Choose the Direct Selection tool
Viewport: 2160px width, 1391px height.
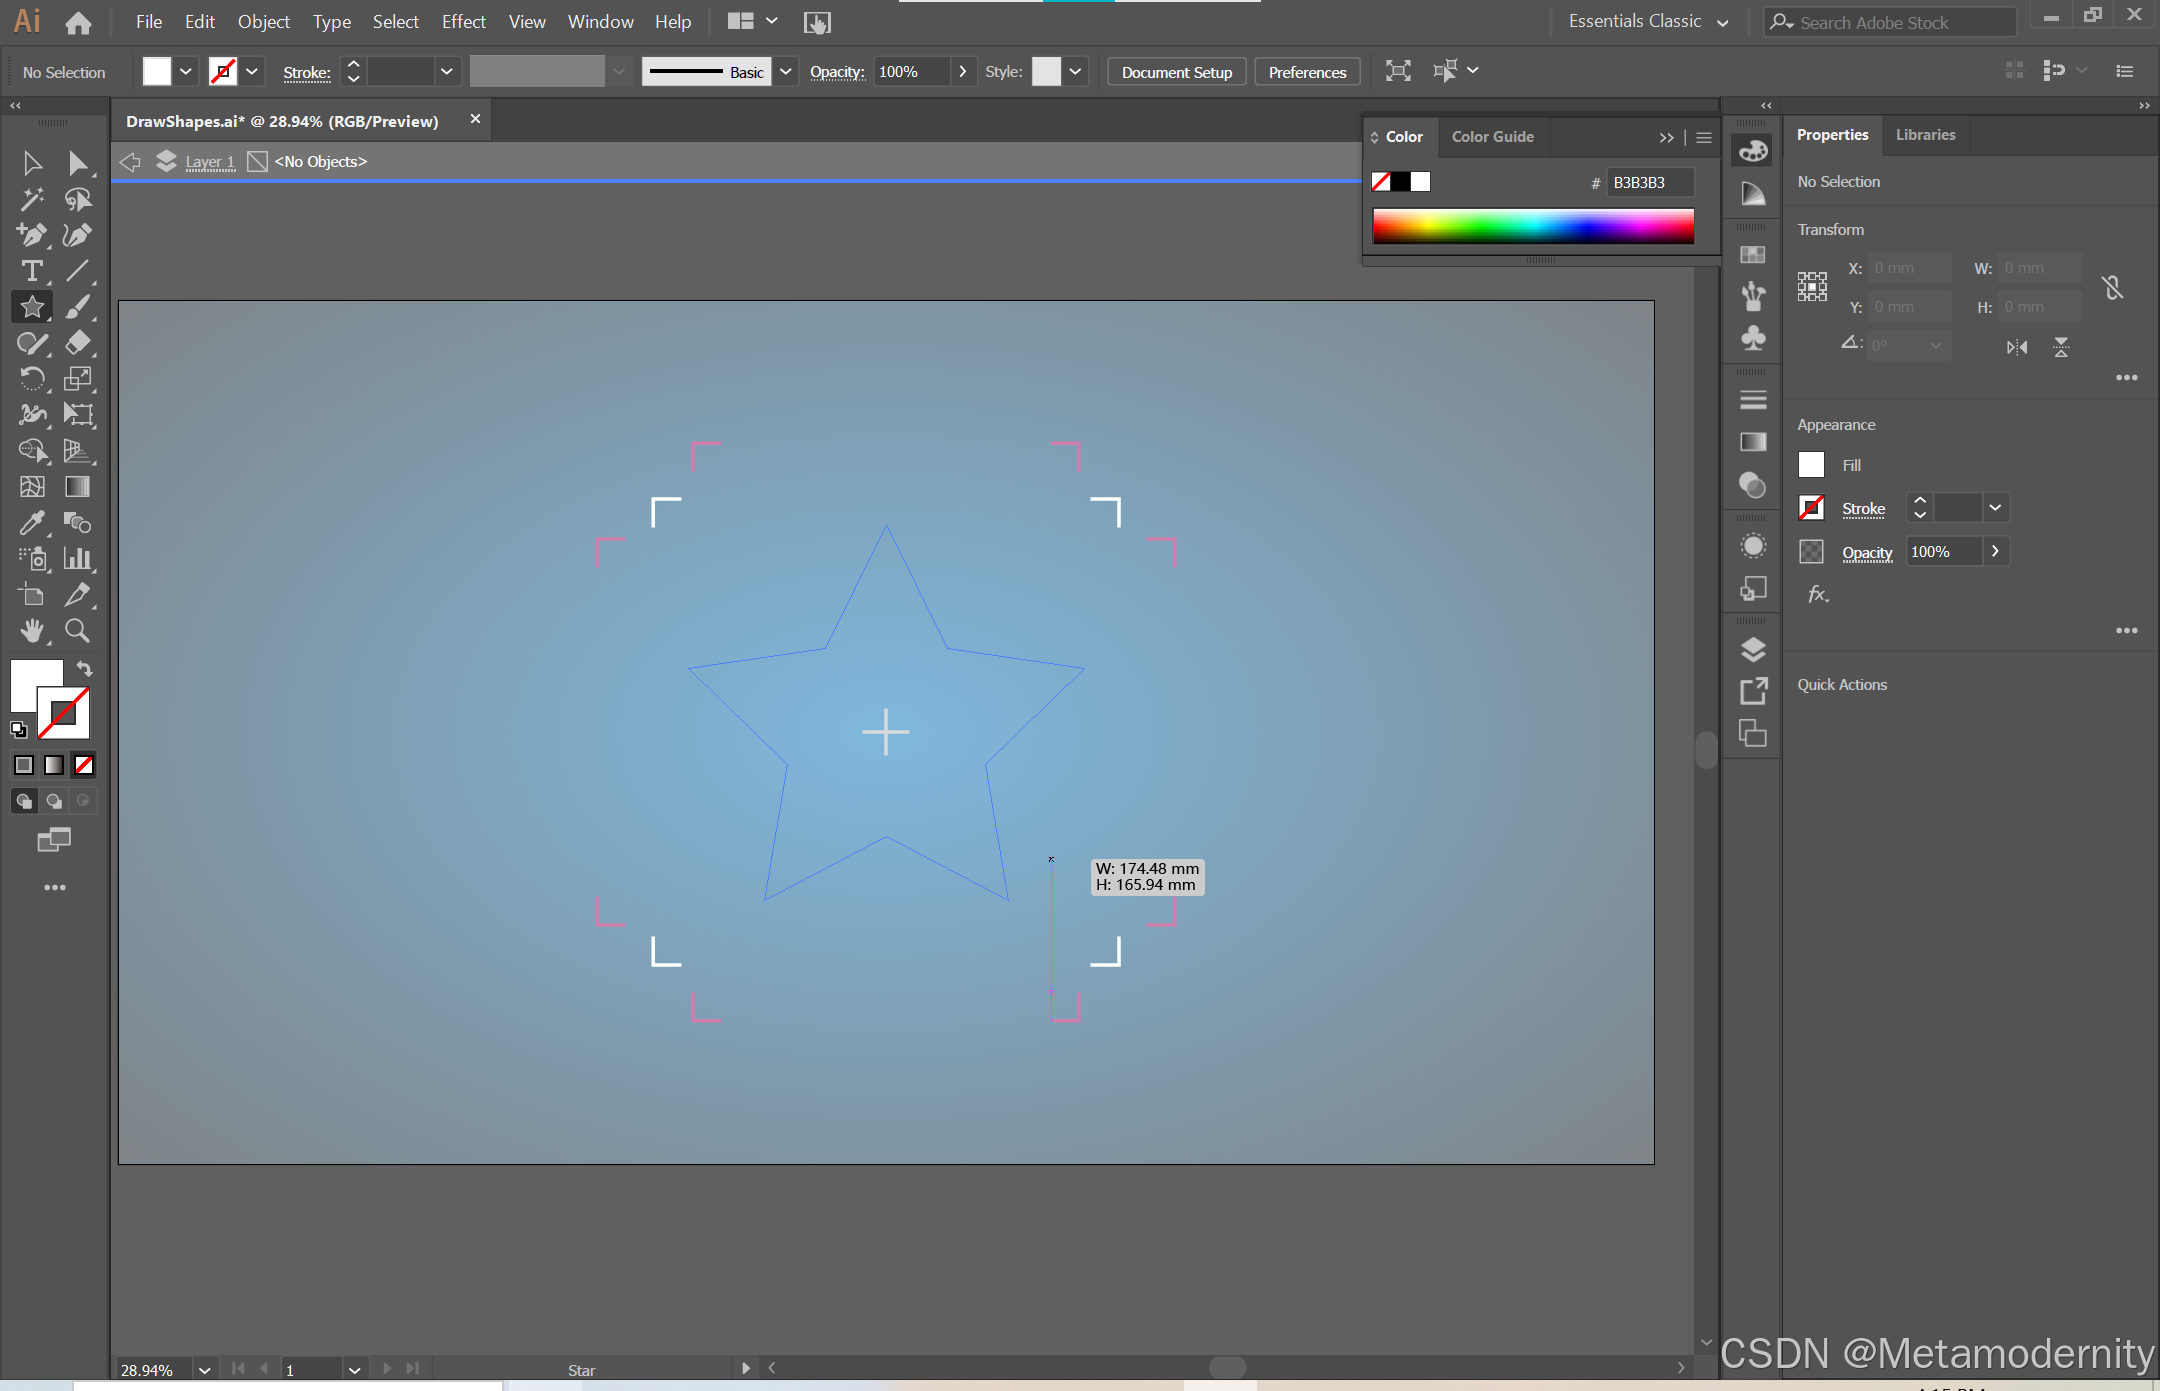click(78, 163)
